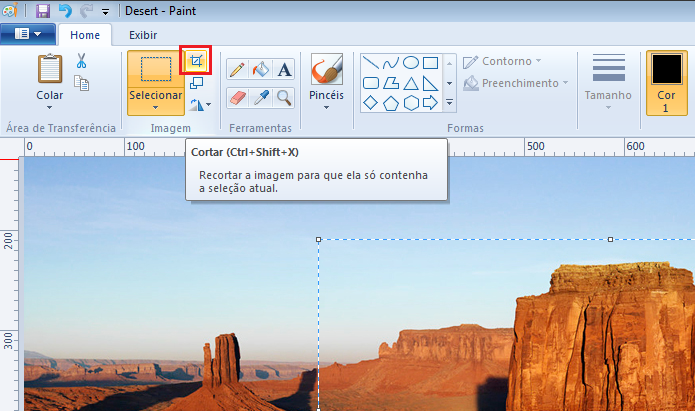Expand the full shapes gallery
The image size is (695, 411).
(449, 102)
